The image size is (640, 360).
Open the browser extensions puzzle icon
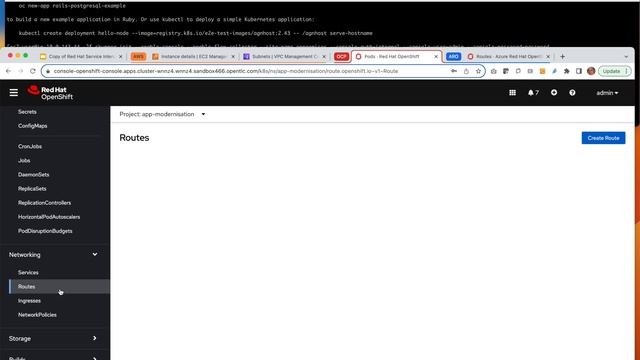pyautogui.click(x=567, y=71)
